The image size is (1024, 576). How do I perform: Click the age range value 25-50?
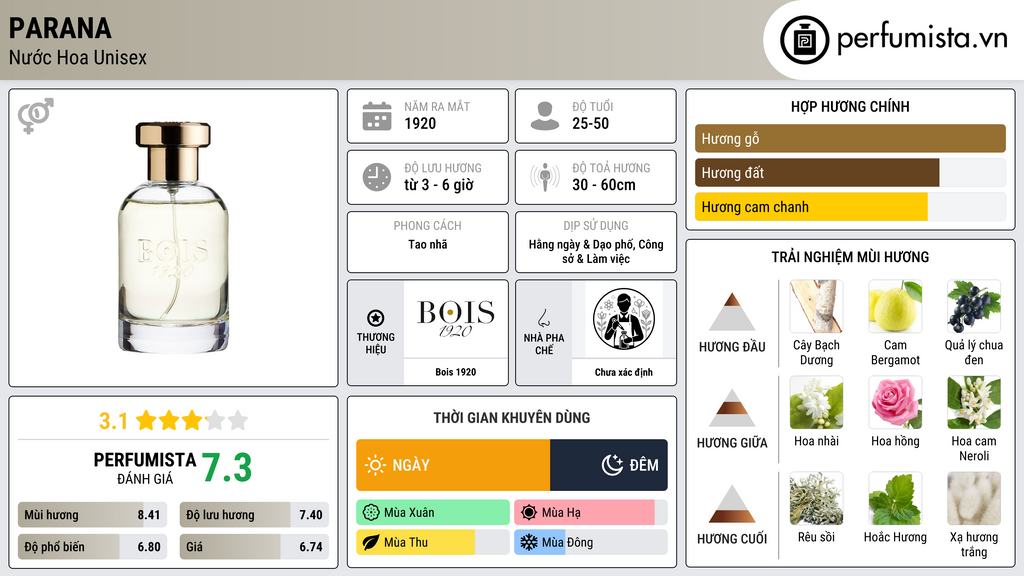[x=590, y=123]
